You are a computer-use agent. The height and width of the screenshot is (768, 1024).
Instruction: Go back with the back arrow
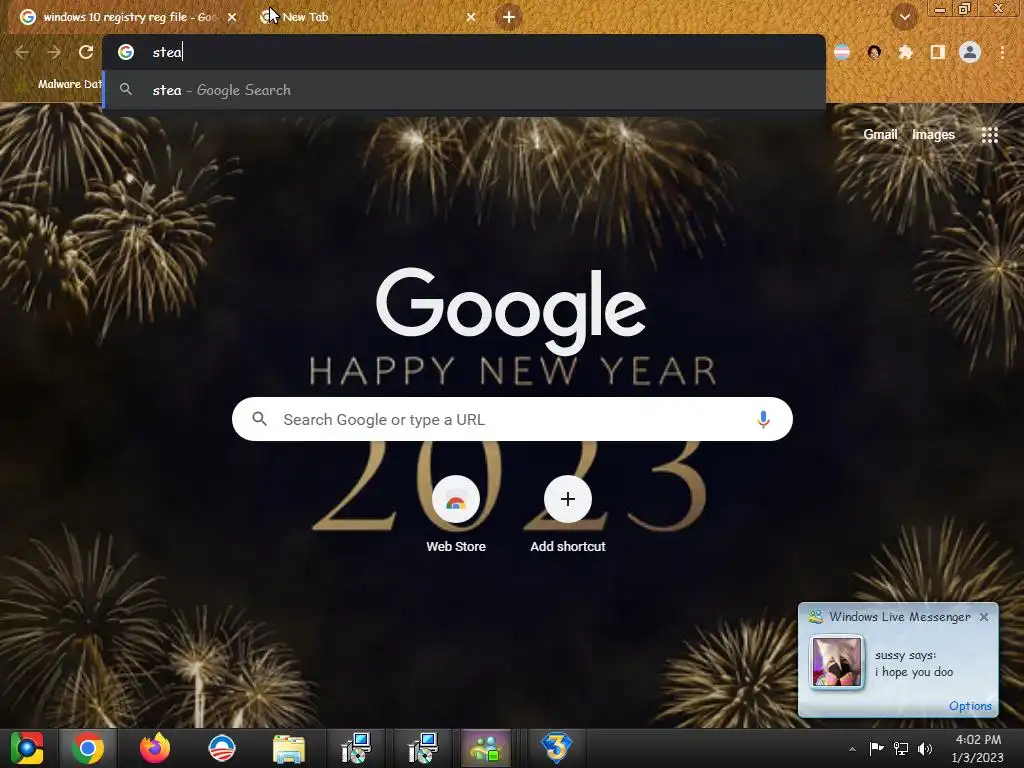(21, 52)
